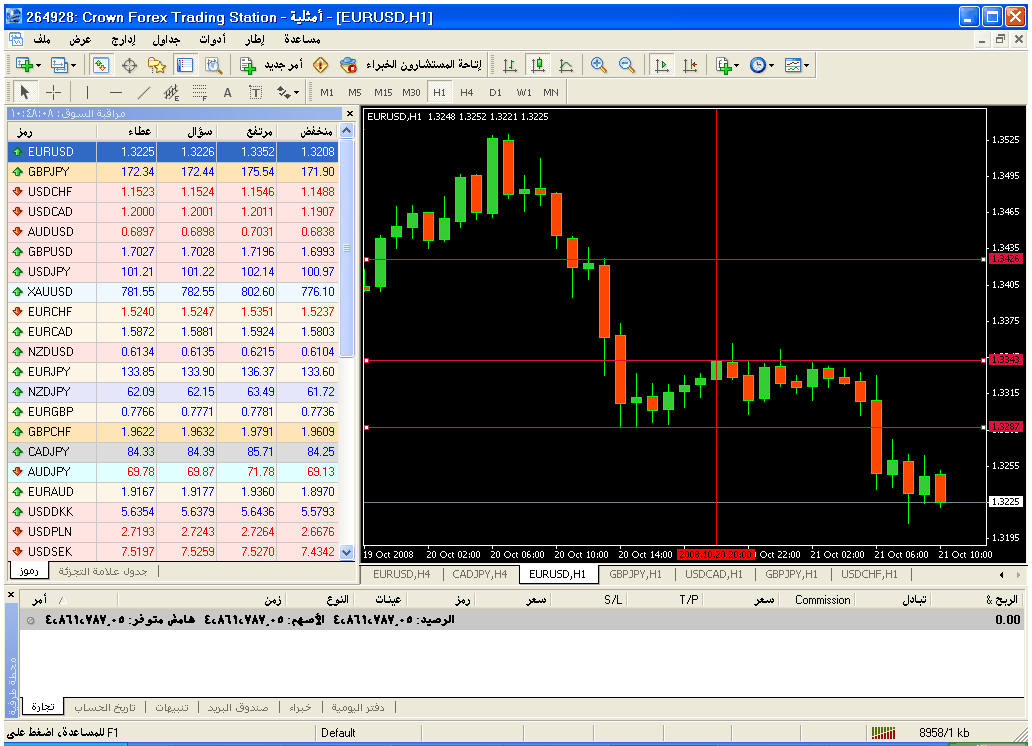
Task: Open the Strategy Tester magnifier icon
Action: [x=213, y=65]
